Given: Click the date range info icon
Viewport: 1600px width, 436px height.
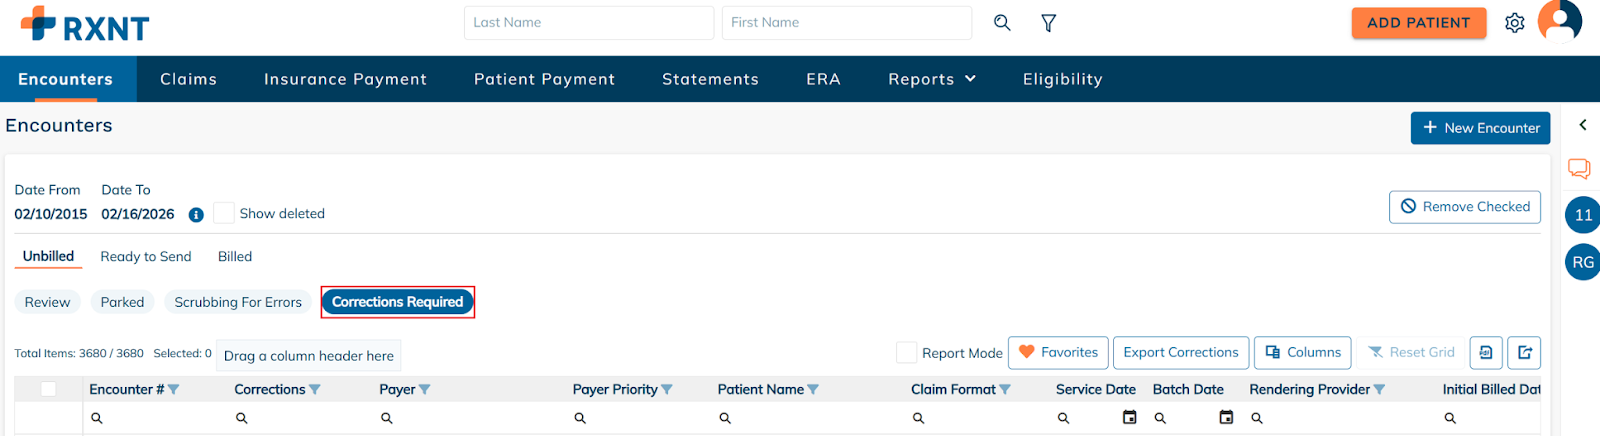Looking at the screenshot, I should (196, 214).
